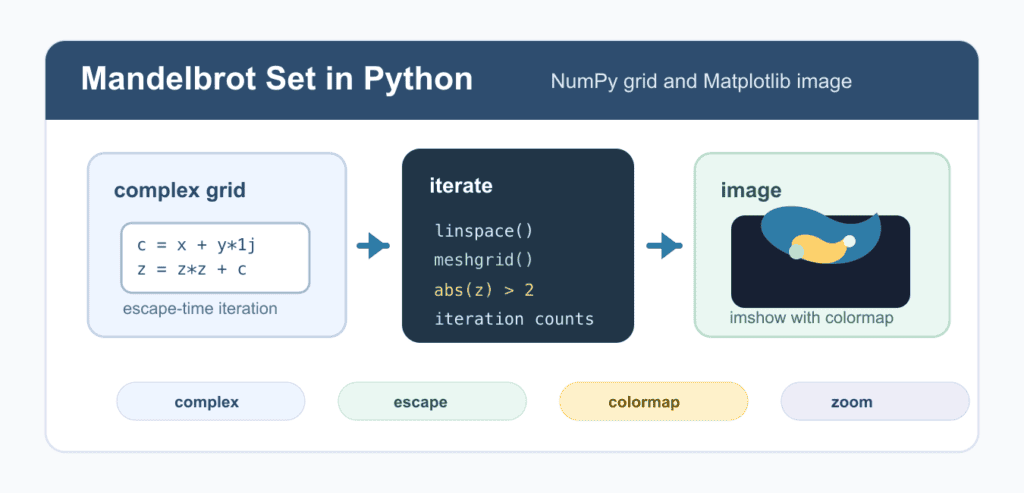Click the Python logo in the image card
The height and width of the screenshot is (493, 1024).
820,236
